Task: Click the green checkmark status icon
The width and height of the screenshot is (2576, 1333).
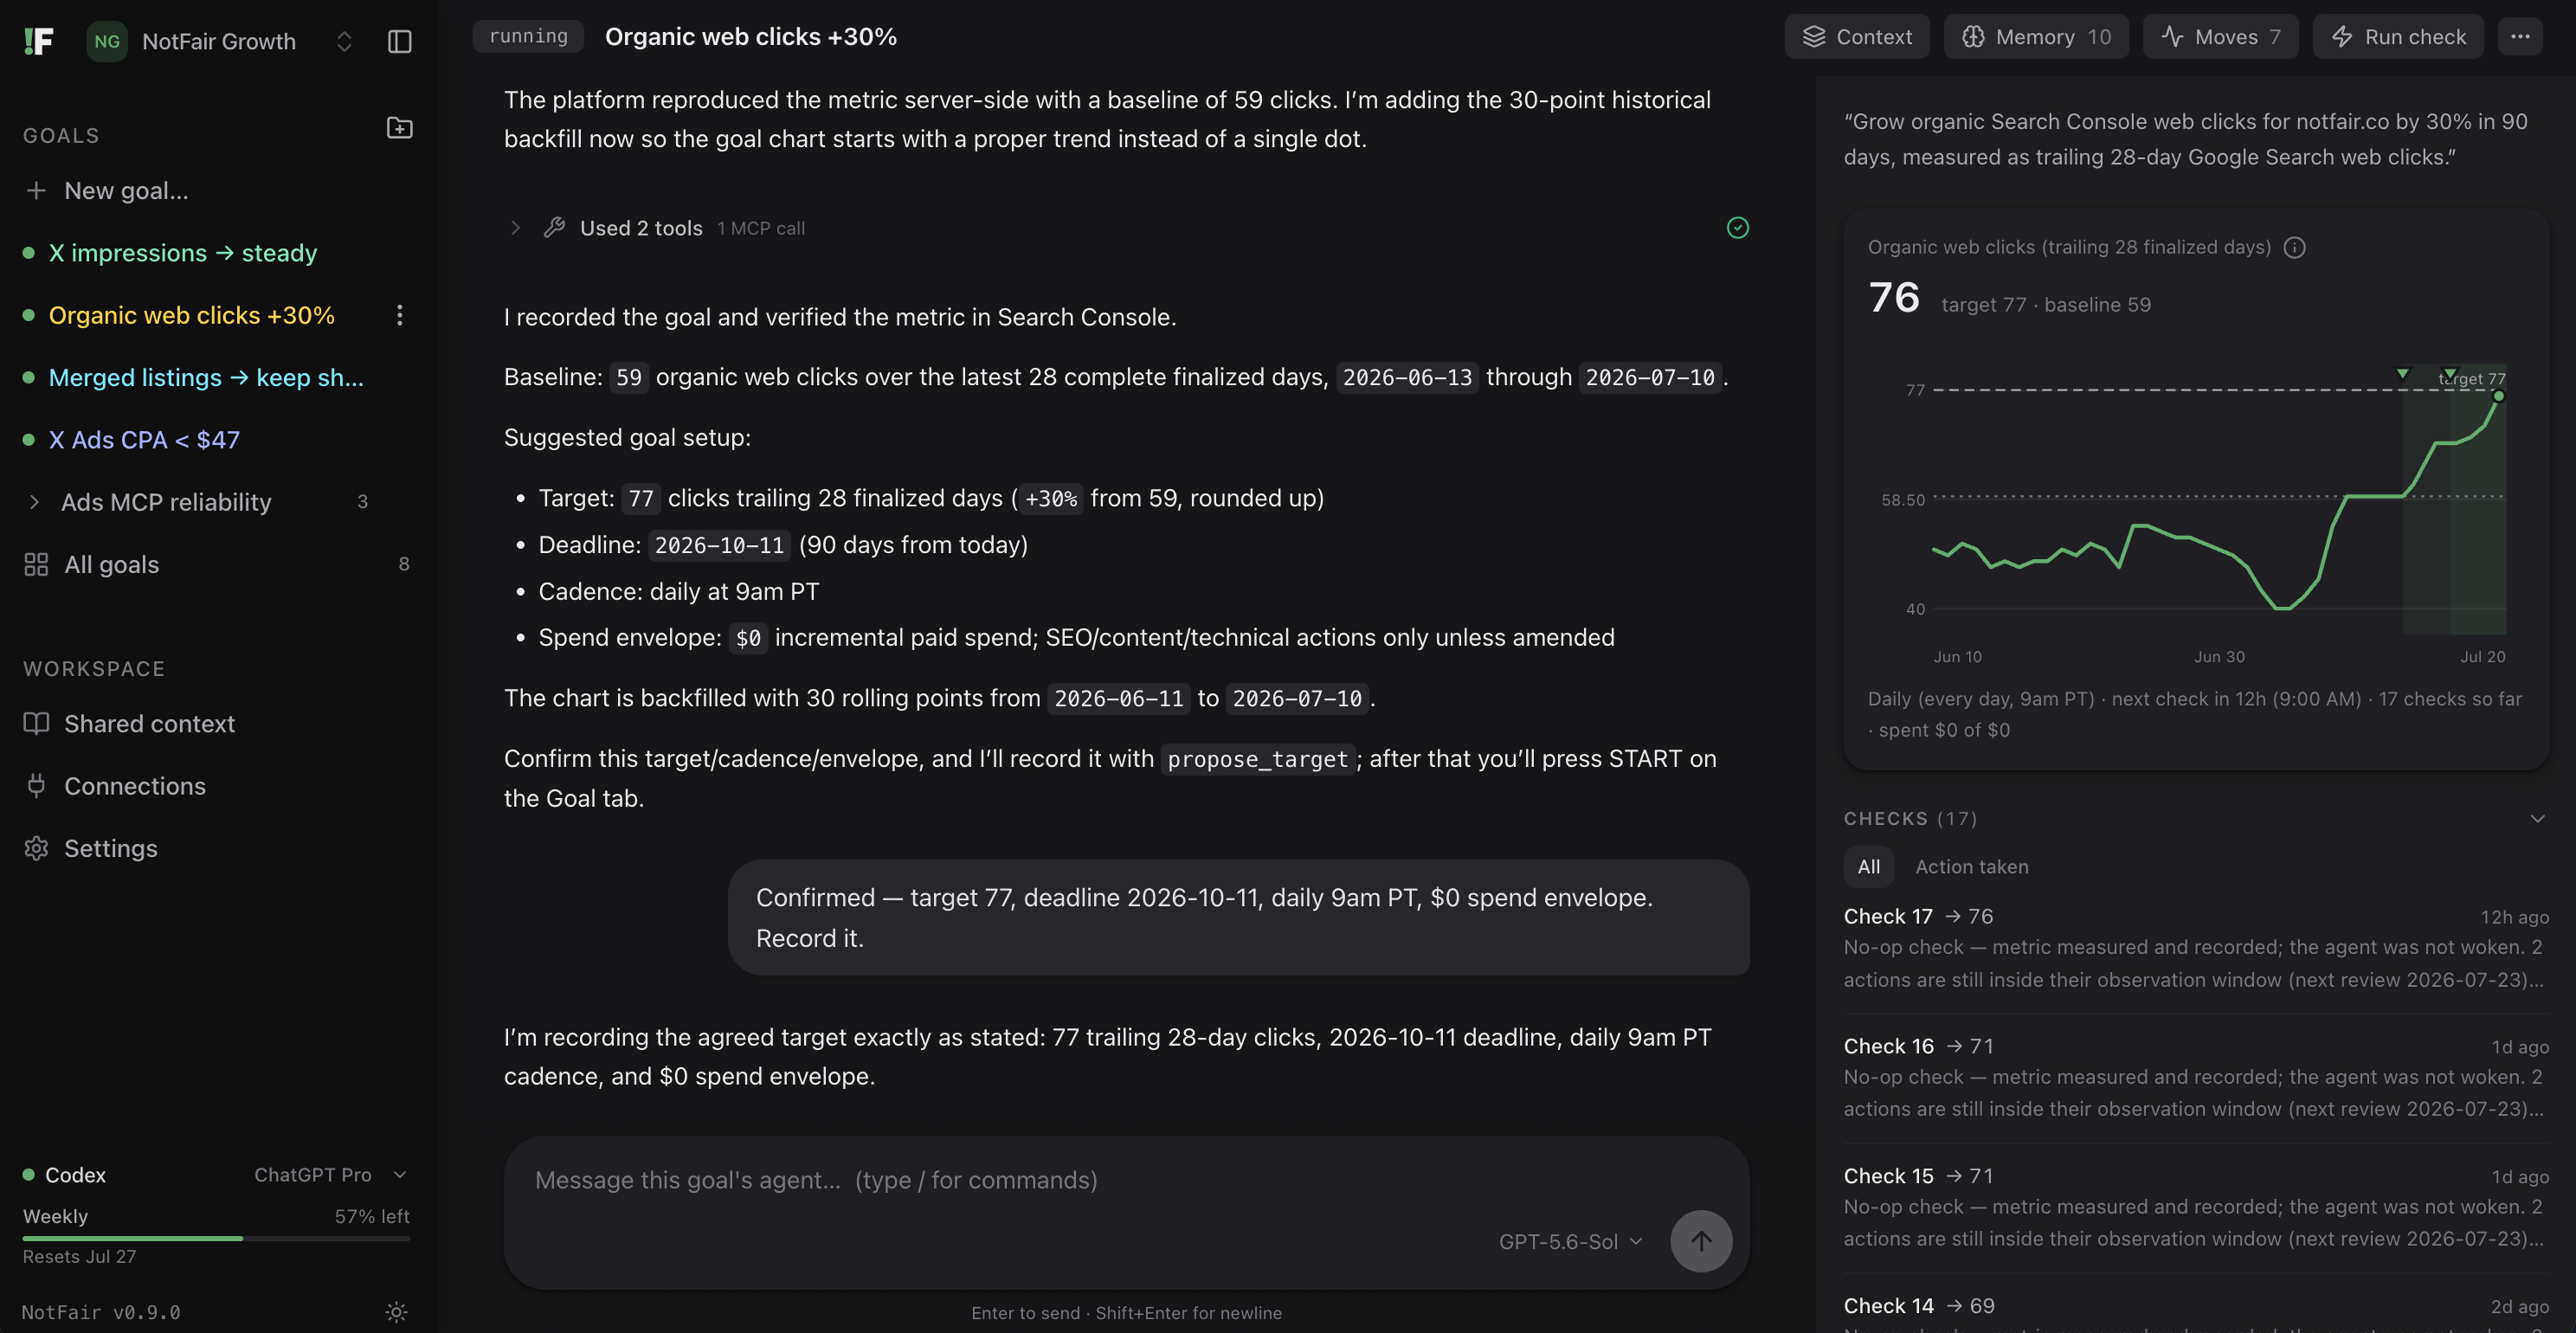Action: tap(1738, 228)
